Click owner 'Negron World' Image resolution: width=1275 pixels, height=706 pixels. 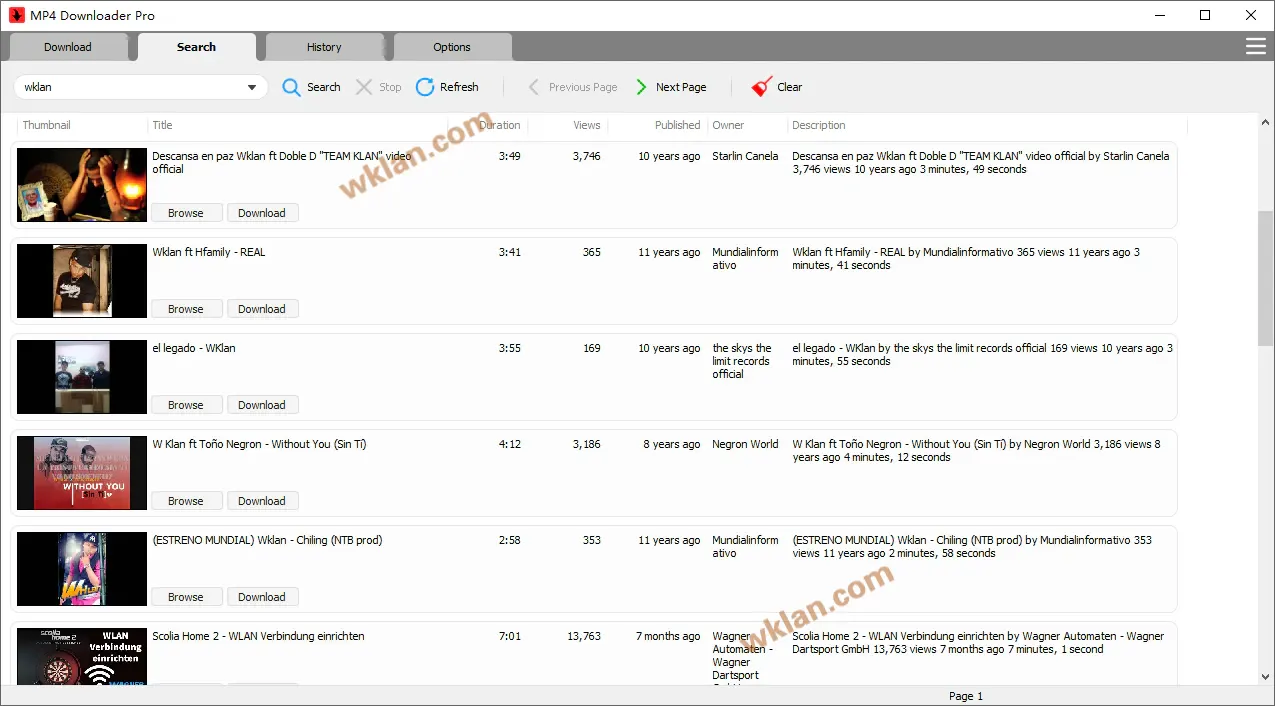[x=745, y=444]
